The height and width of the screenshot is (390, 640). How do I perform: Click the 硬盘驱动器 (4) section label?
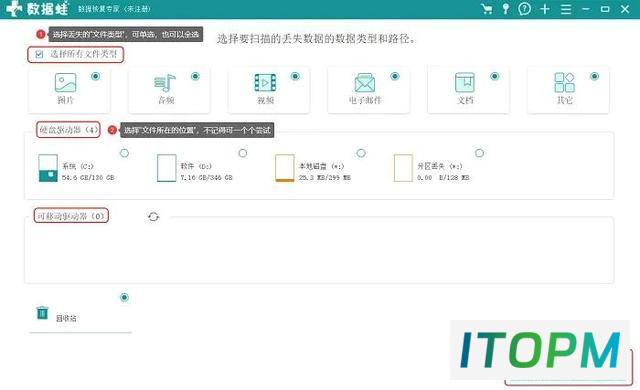point(69,130)
